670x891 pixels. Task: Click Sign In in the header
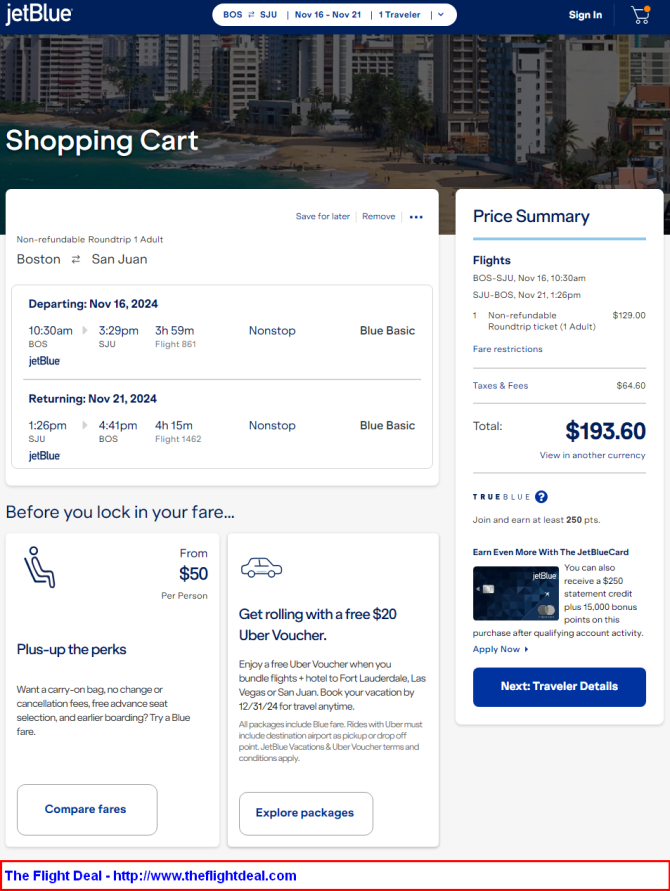(585, 15)
